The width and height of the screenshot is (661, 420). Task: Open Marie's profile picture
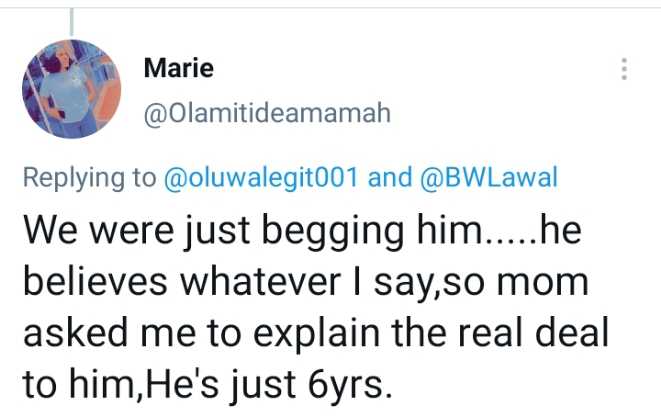pyautogui.click(x=70, y=89)
